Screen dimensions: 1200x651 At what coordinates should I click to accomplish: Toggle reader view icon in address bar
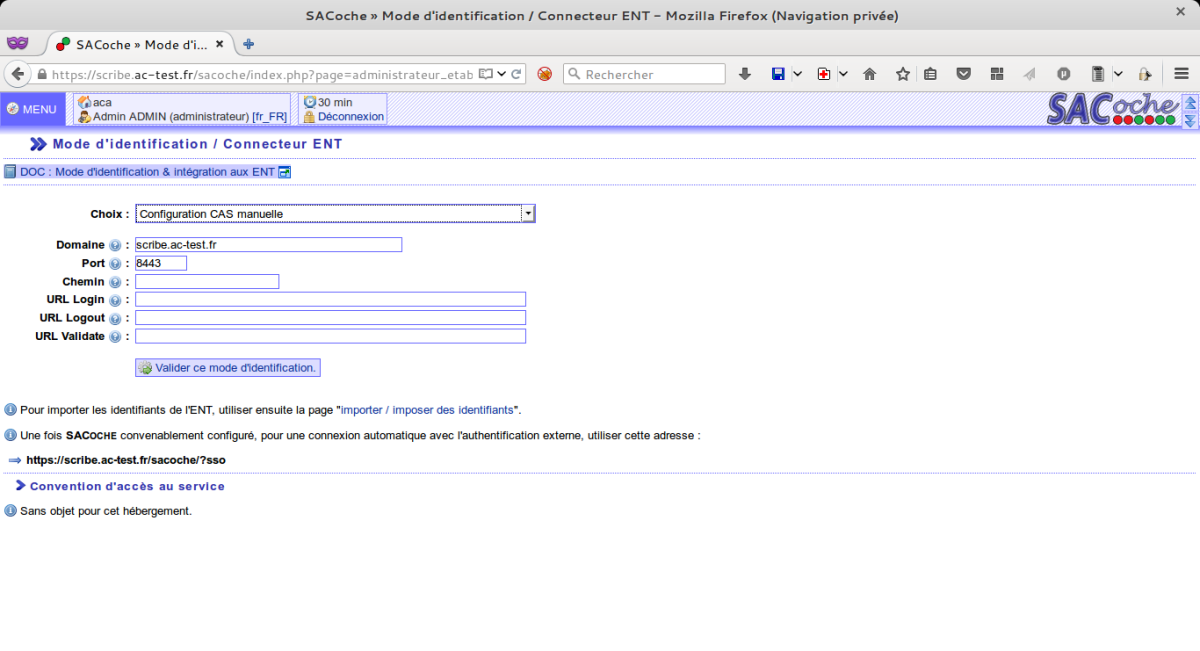(x=486, y=74)
